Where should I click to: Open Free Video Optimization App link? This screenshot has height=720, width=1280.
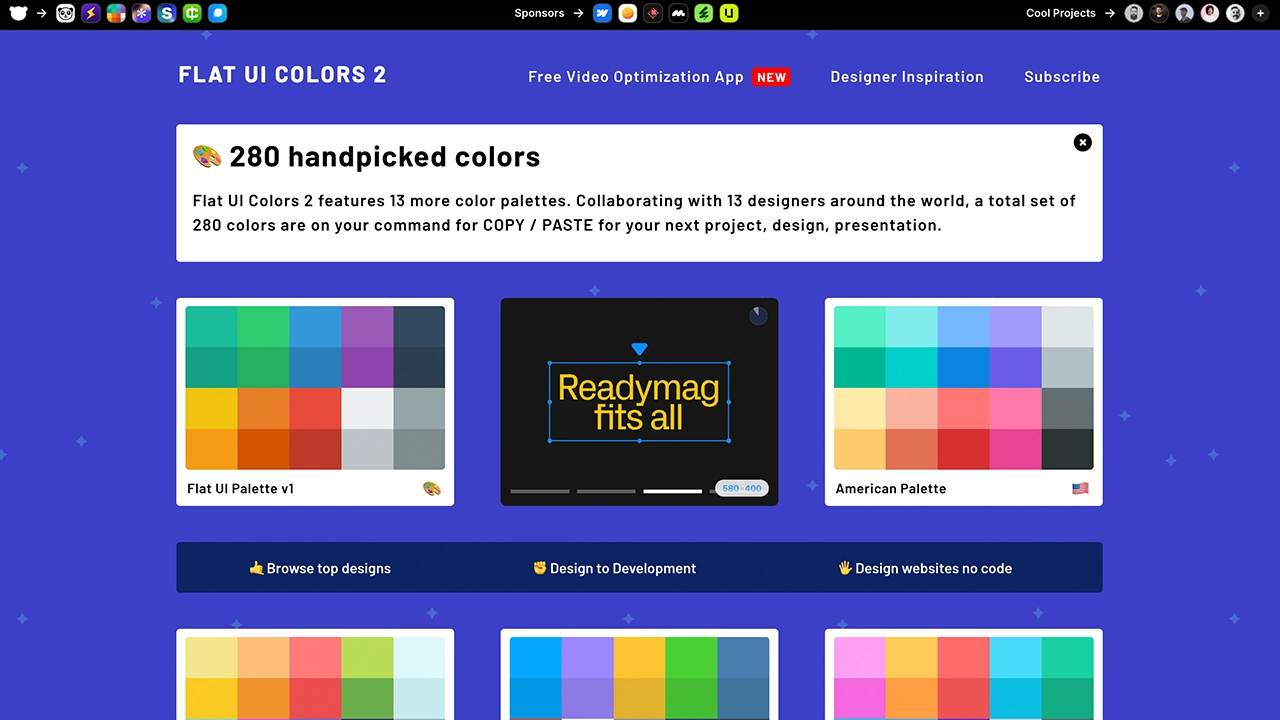point(636,77)
